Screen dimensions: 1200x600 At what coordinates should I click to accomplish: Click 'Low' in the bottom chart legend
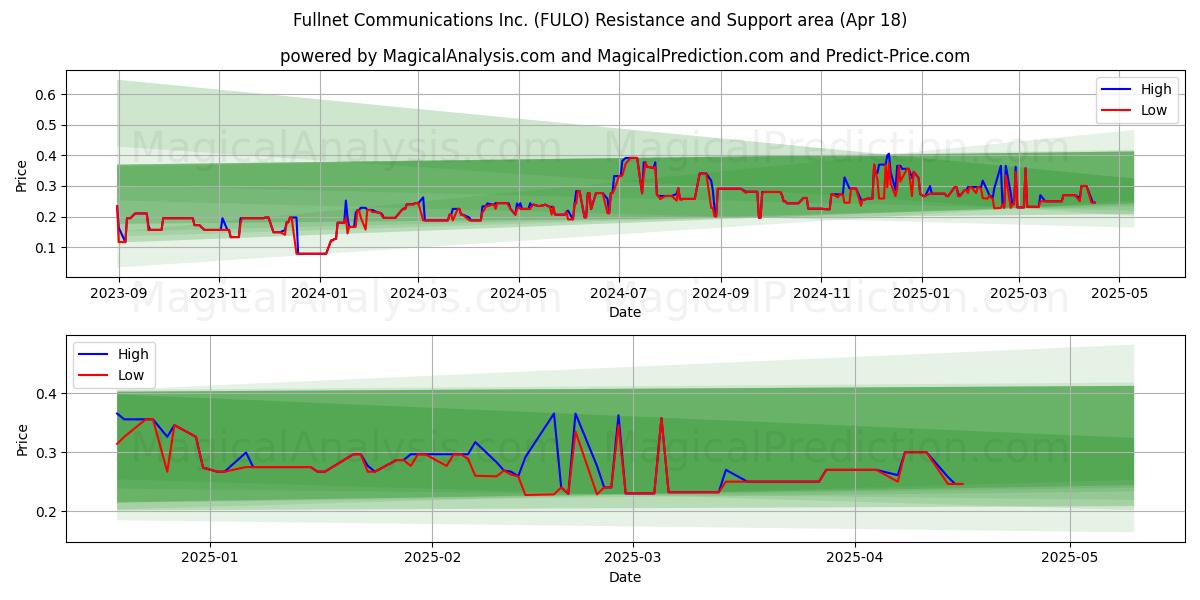130,375
